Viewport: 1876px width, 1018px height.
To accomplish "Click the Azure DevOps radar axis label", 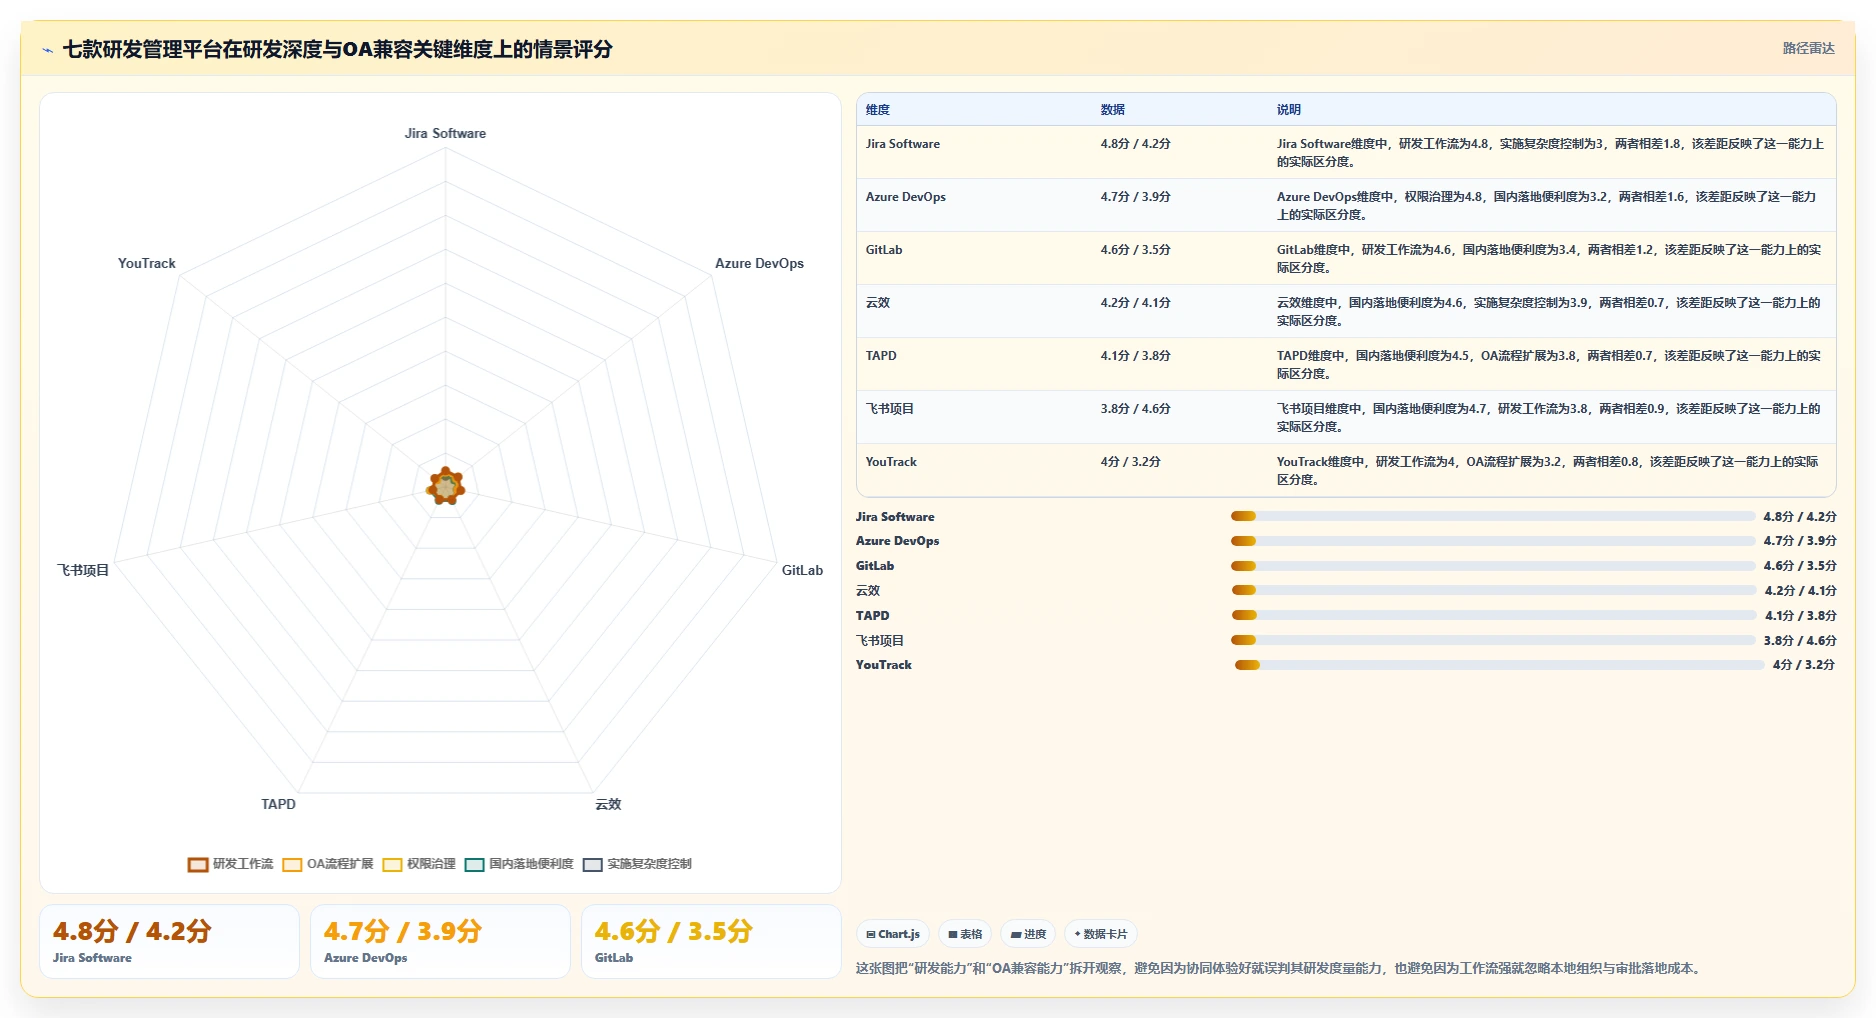I will [x=759, y=263].
